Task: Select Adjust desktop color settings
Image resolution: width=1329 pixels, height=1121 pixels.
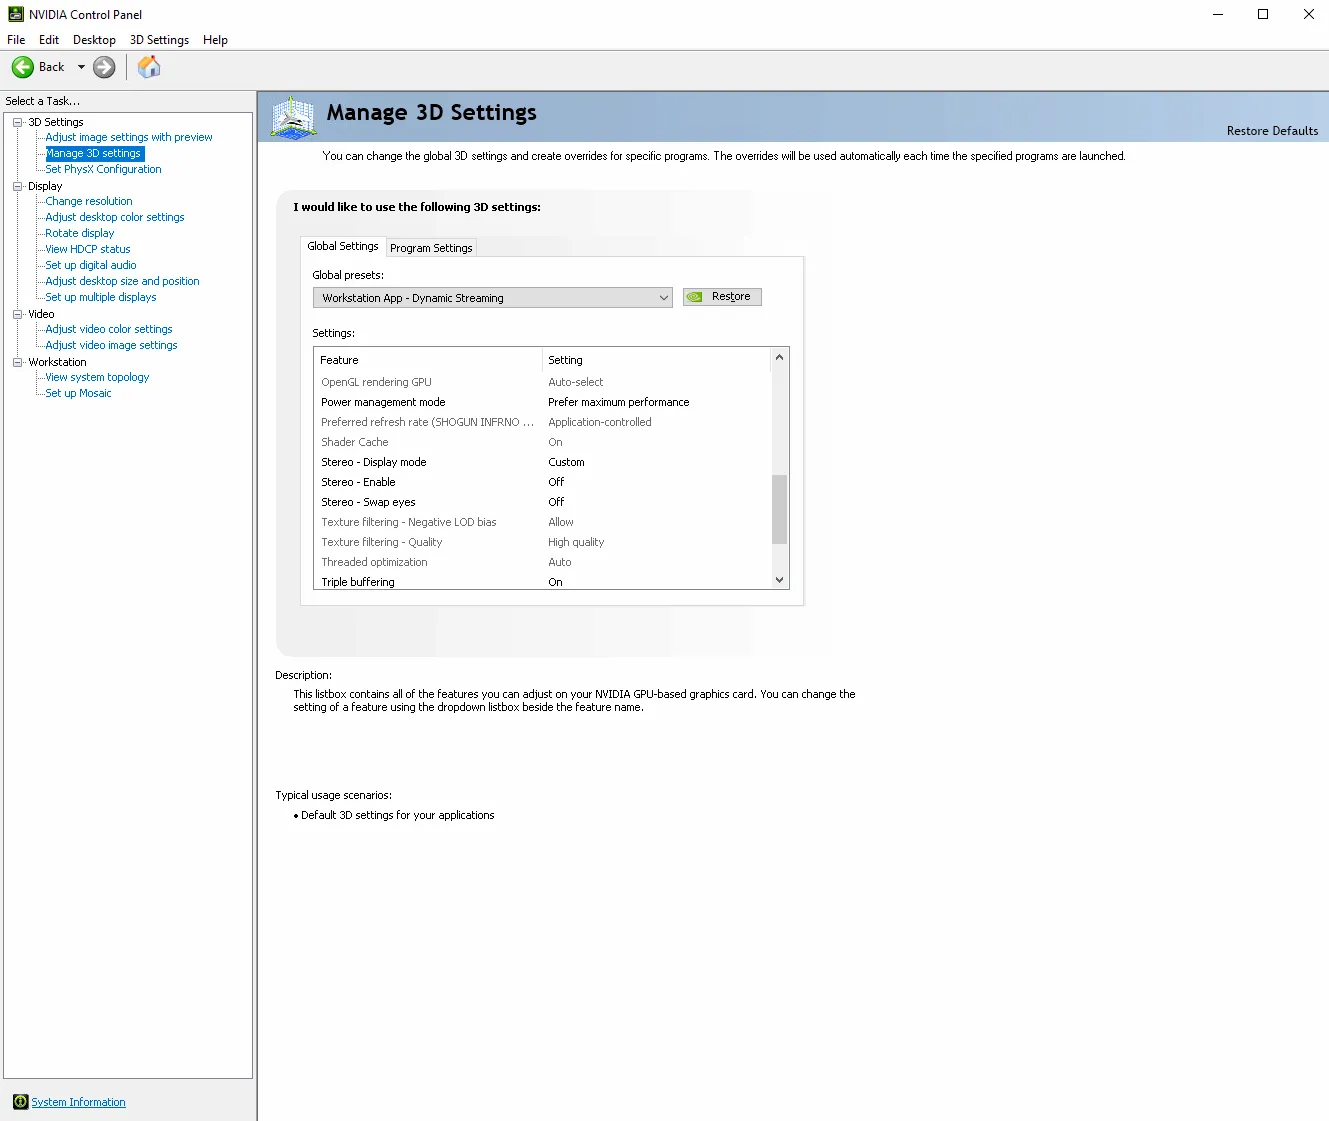Action: click(115, 217)
